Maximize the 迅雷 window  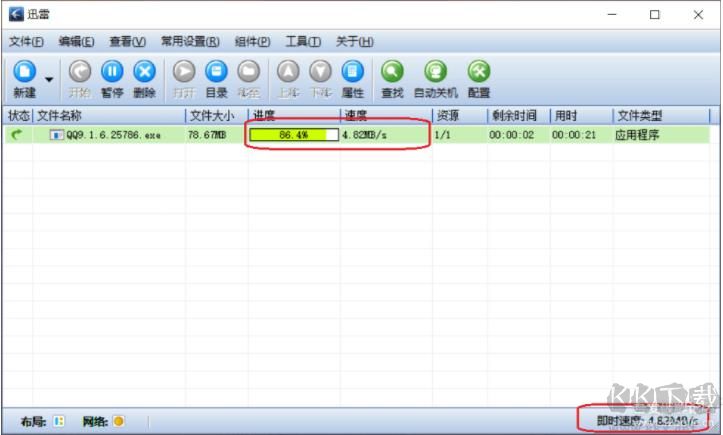654,14
